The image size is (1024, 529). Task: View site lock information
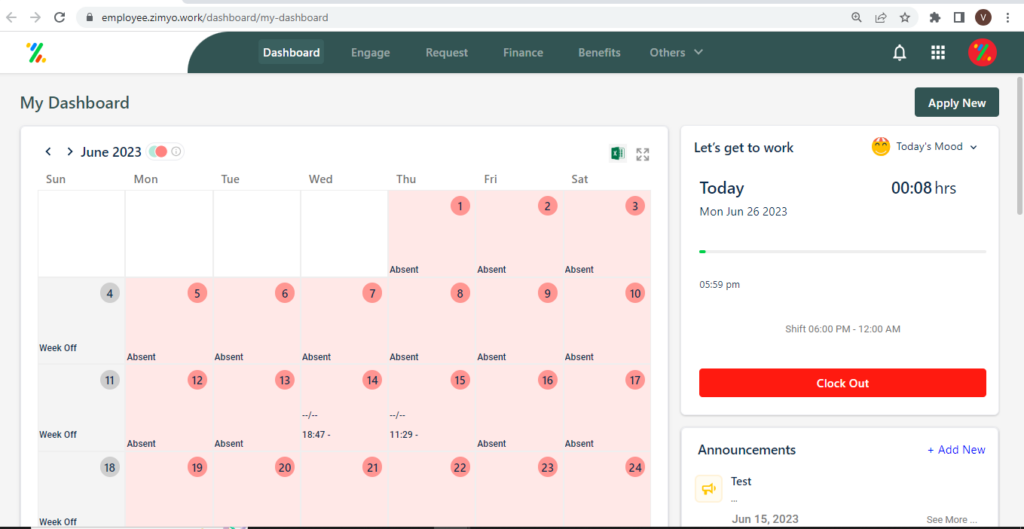point(90,18)
